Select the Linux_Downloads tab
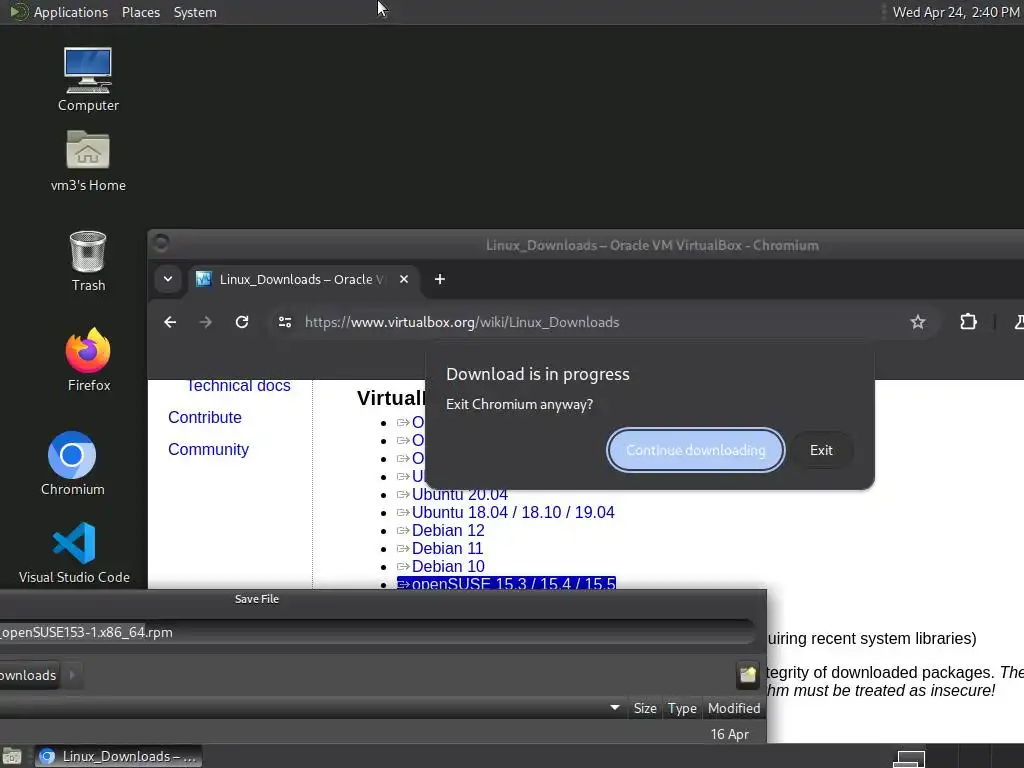The image size is (1024, 768). [304, 280]
